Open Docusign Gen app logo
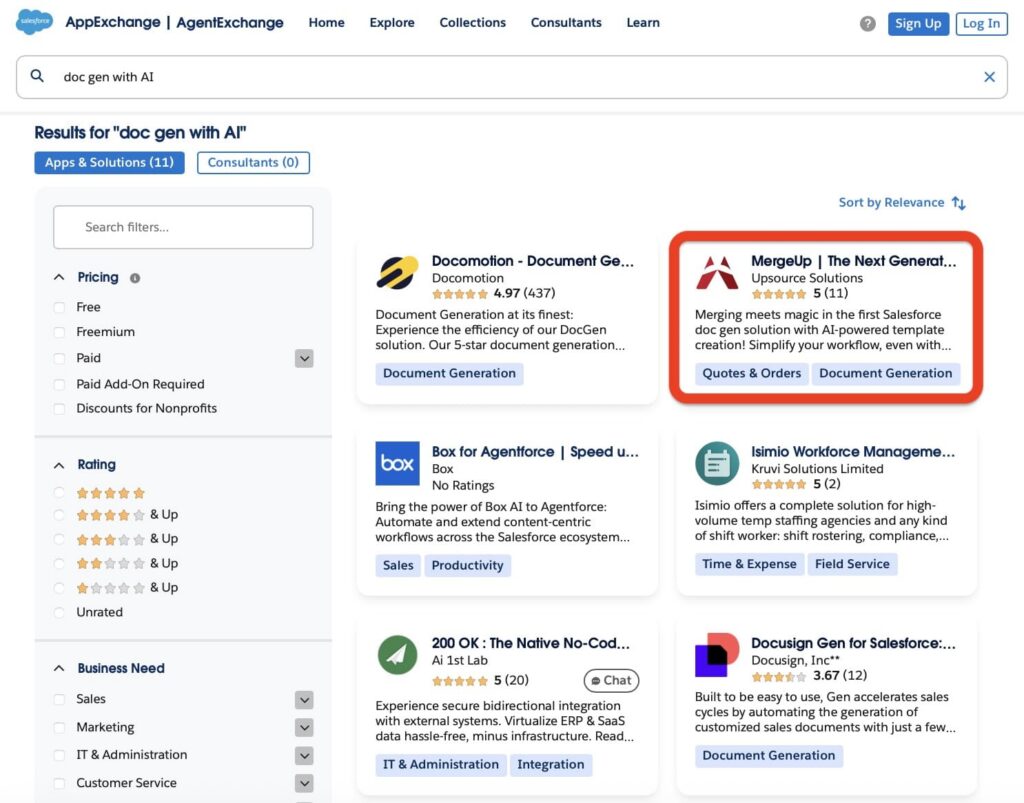 (717, 655)
